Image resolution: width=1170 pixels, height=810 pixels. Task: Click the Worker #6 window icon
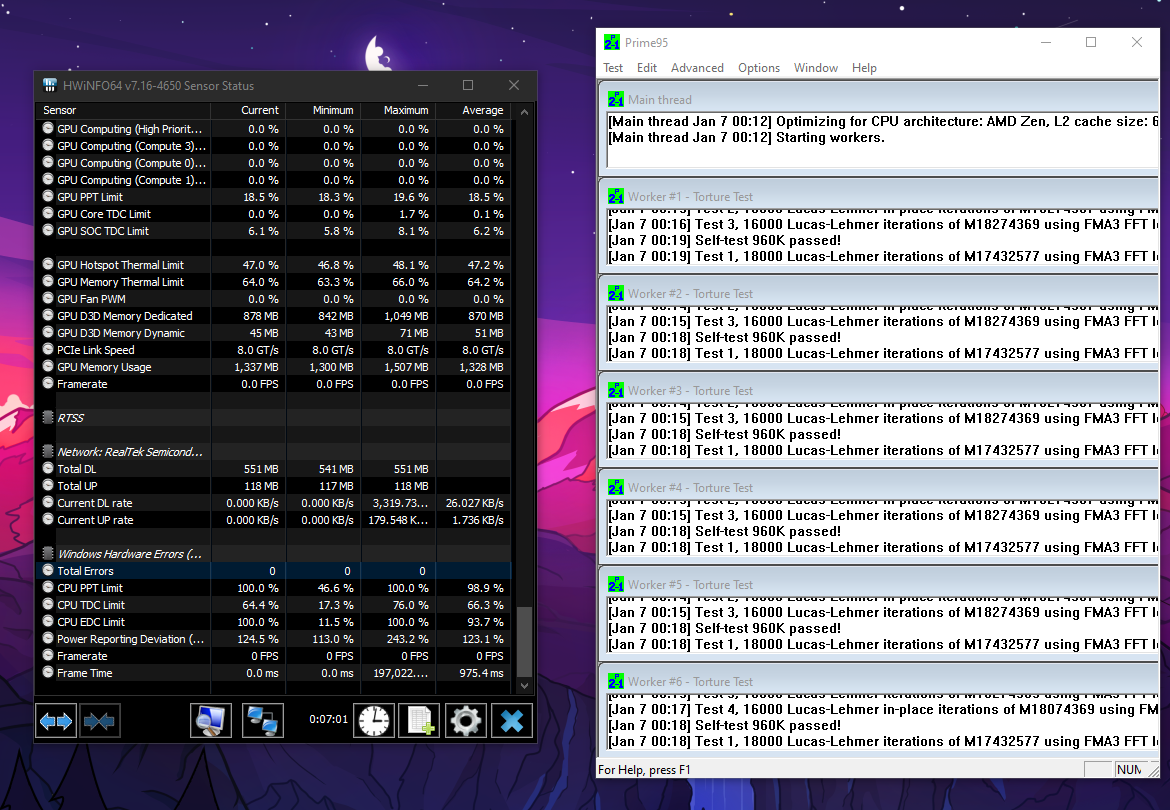click(x=616, y=681)
